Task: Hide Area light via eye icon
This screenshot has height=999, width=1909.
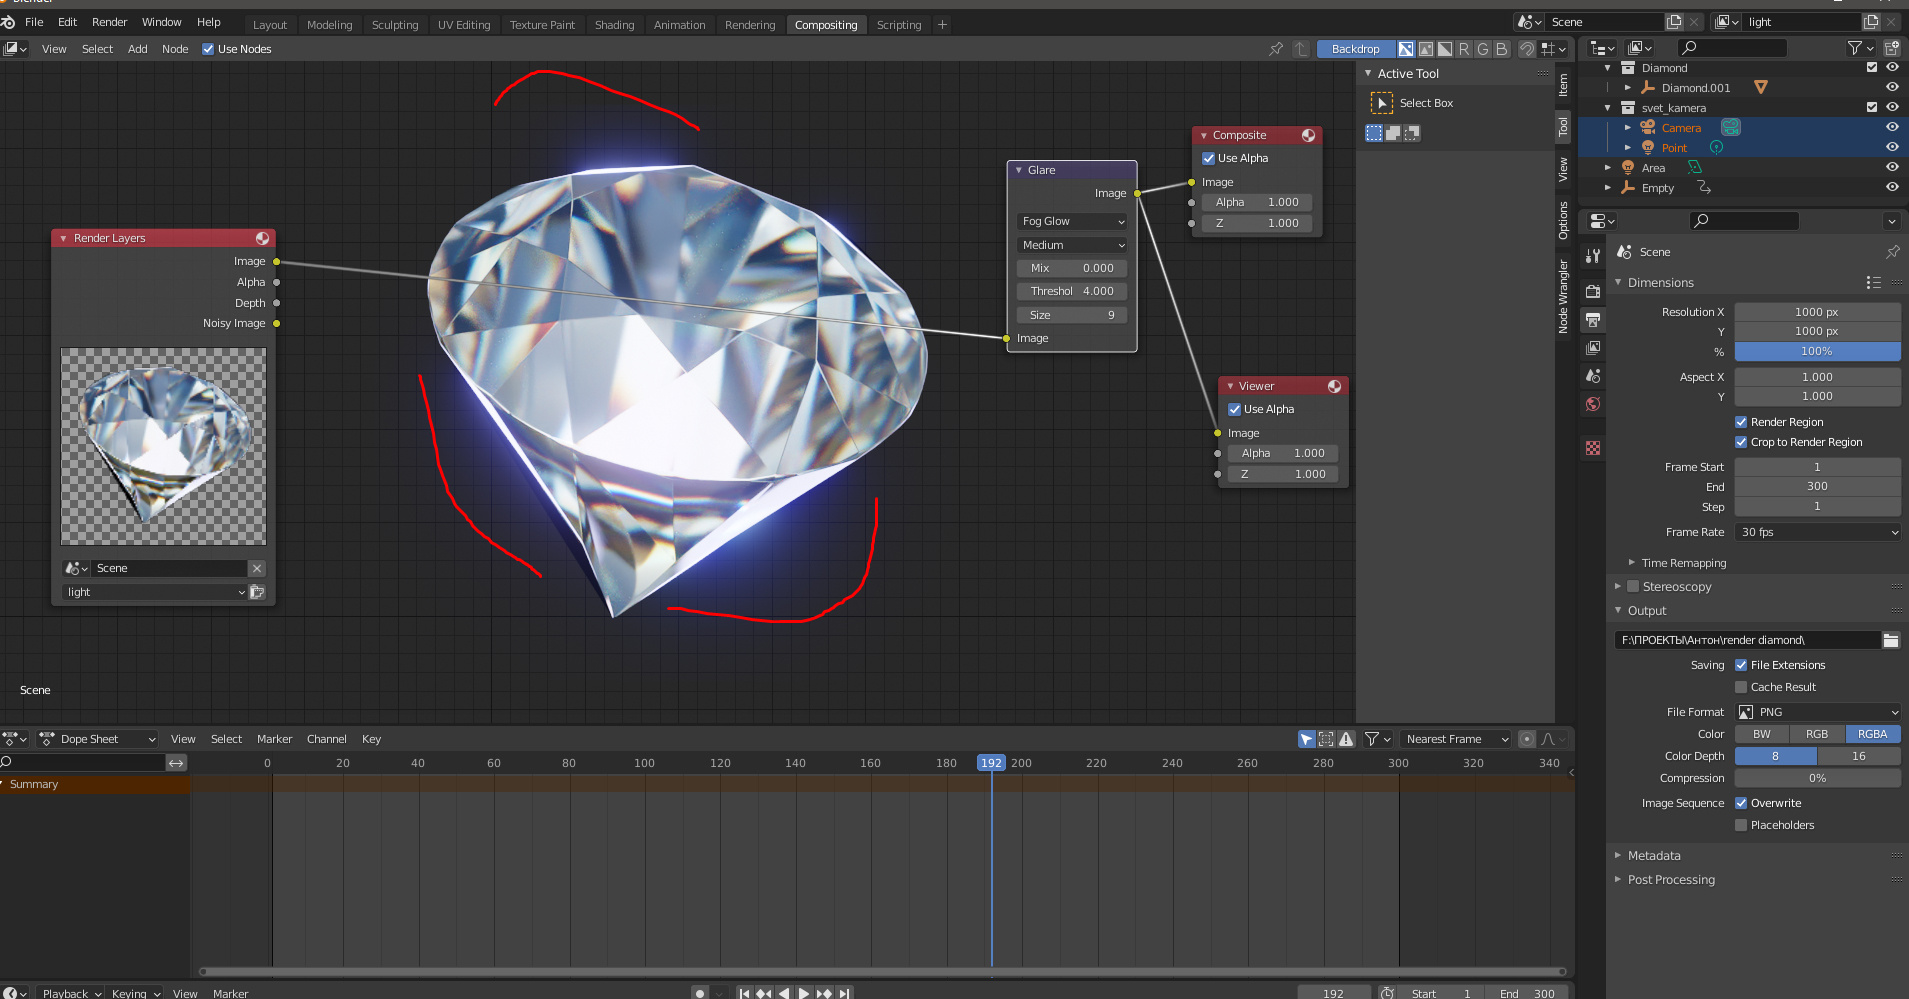Action: click(x=1892, y=167)
